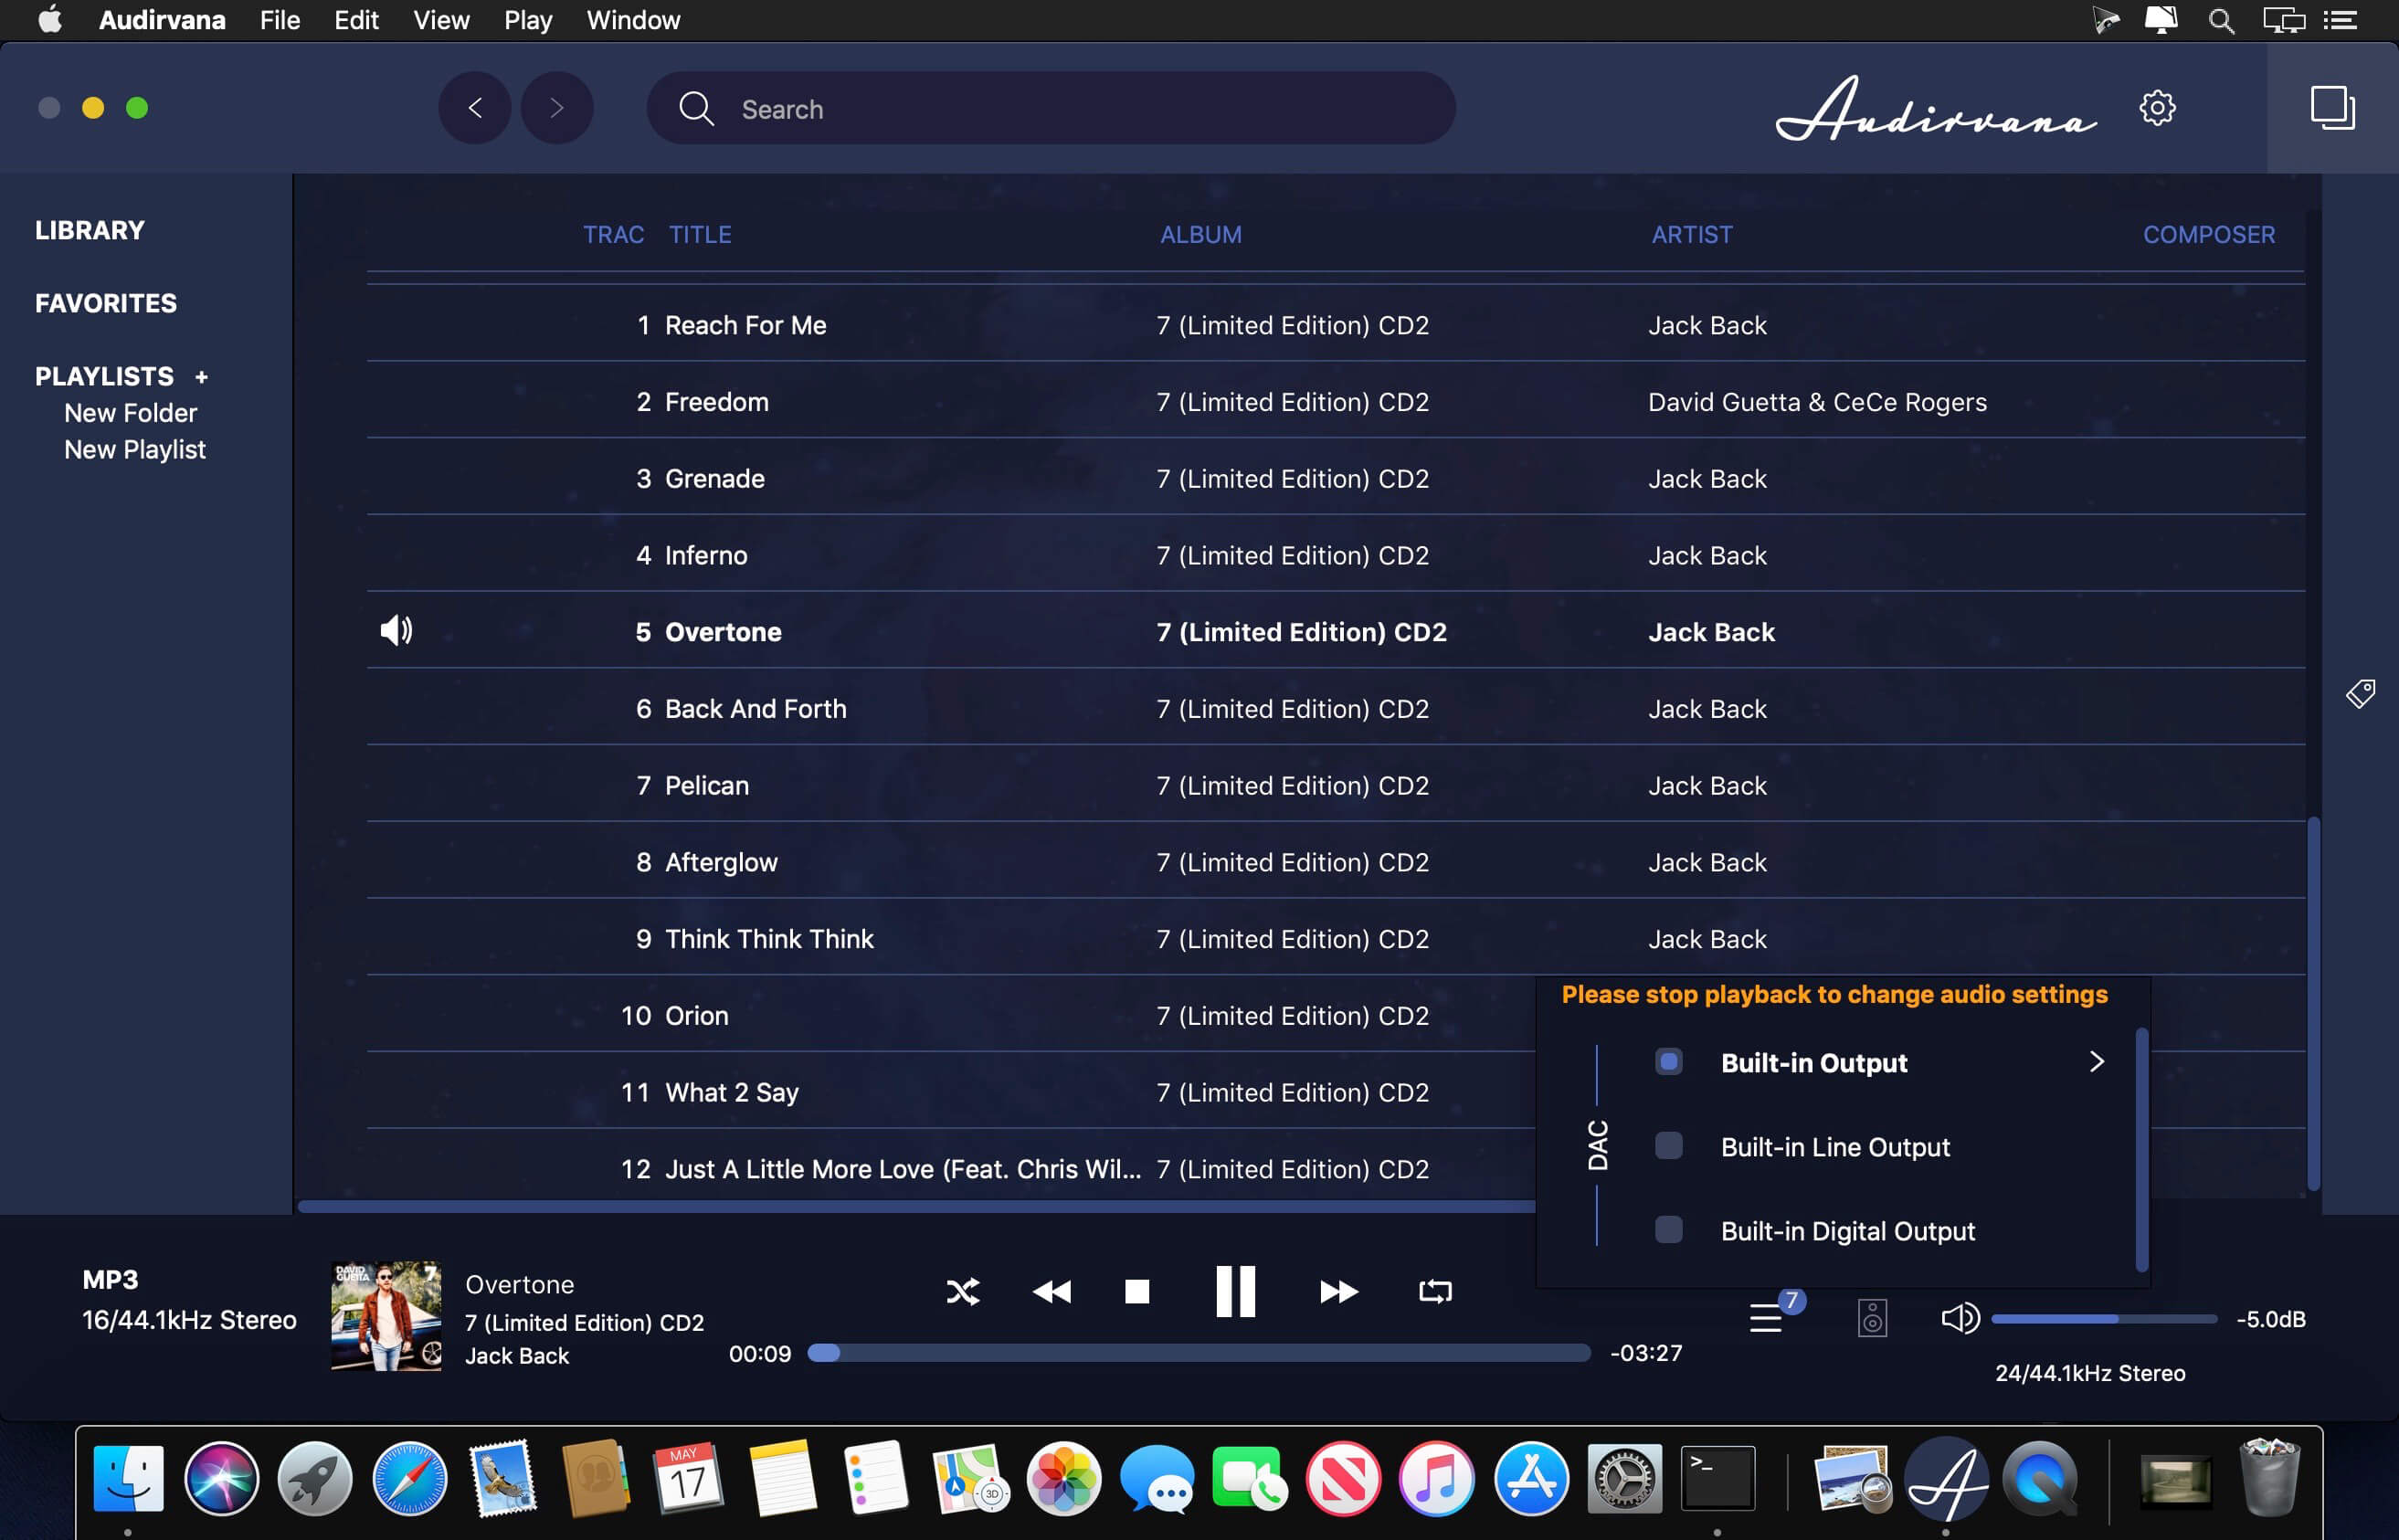Screen dimensions: 2399x1540
Task: Open the Play menu in the menu bar
Action: click(527, 20)
